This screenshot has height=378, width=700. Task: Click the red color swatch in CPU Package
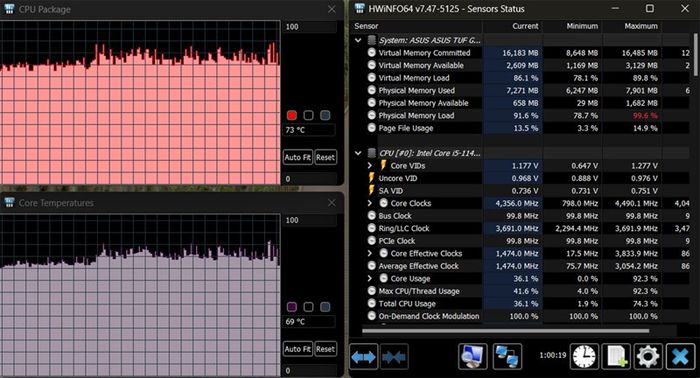292,115
